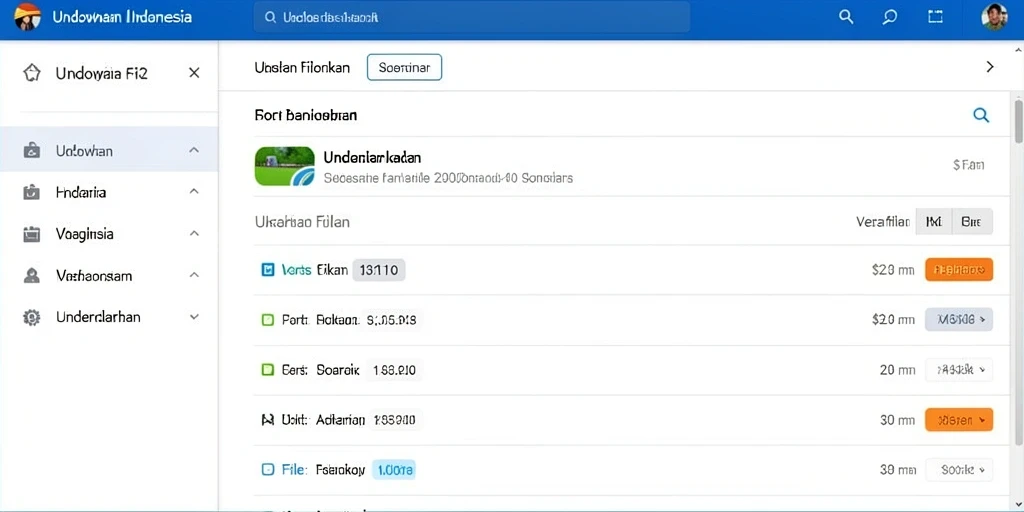1024x512 pixels.
Task: Click the square window icon in header
Action: pyautogui.click(x=935, y=17)
